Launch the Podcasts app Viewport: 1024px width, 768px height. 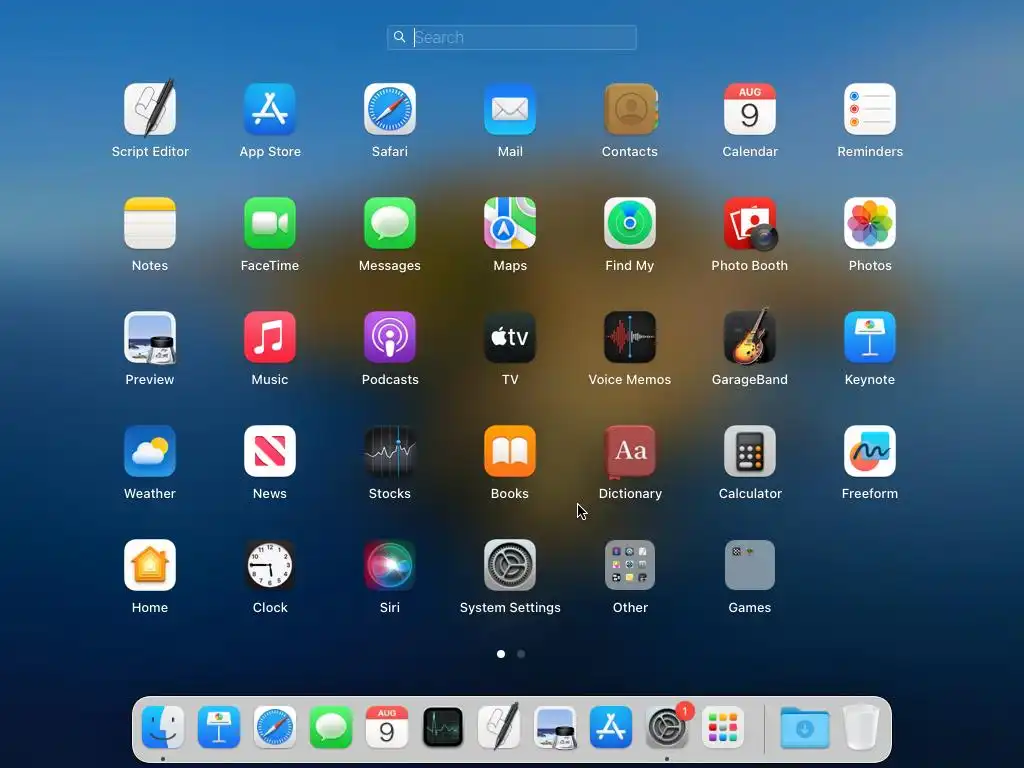(x=390, y=337)
